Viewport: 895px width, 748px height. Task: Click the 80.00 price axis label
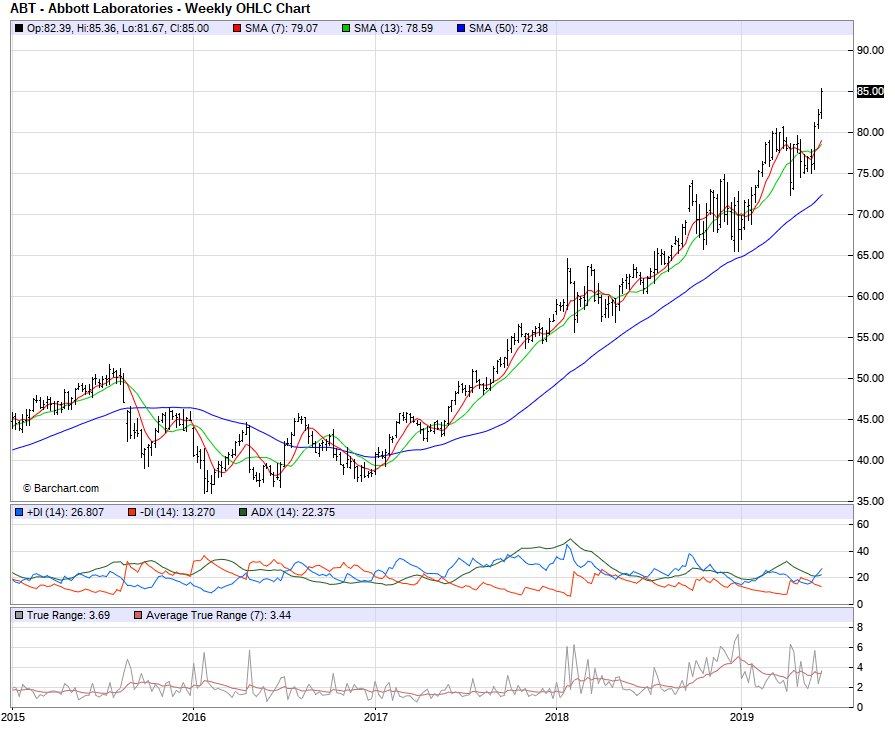tap(870, 132)
